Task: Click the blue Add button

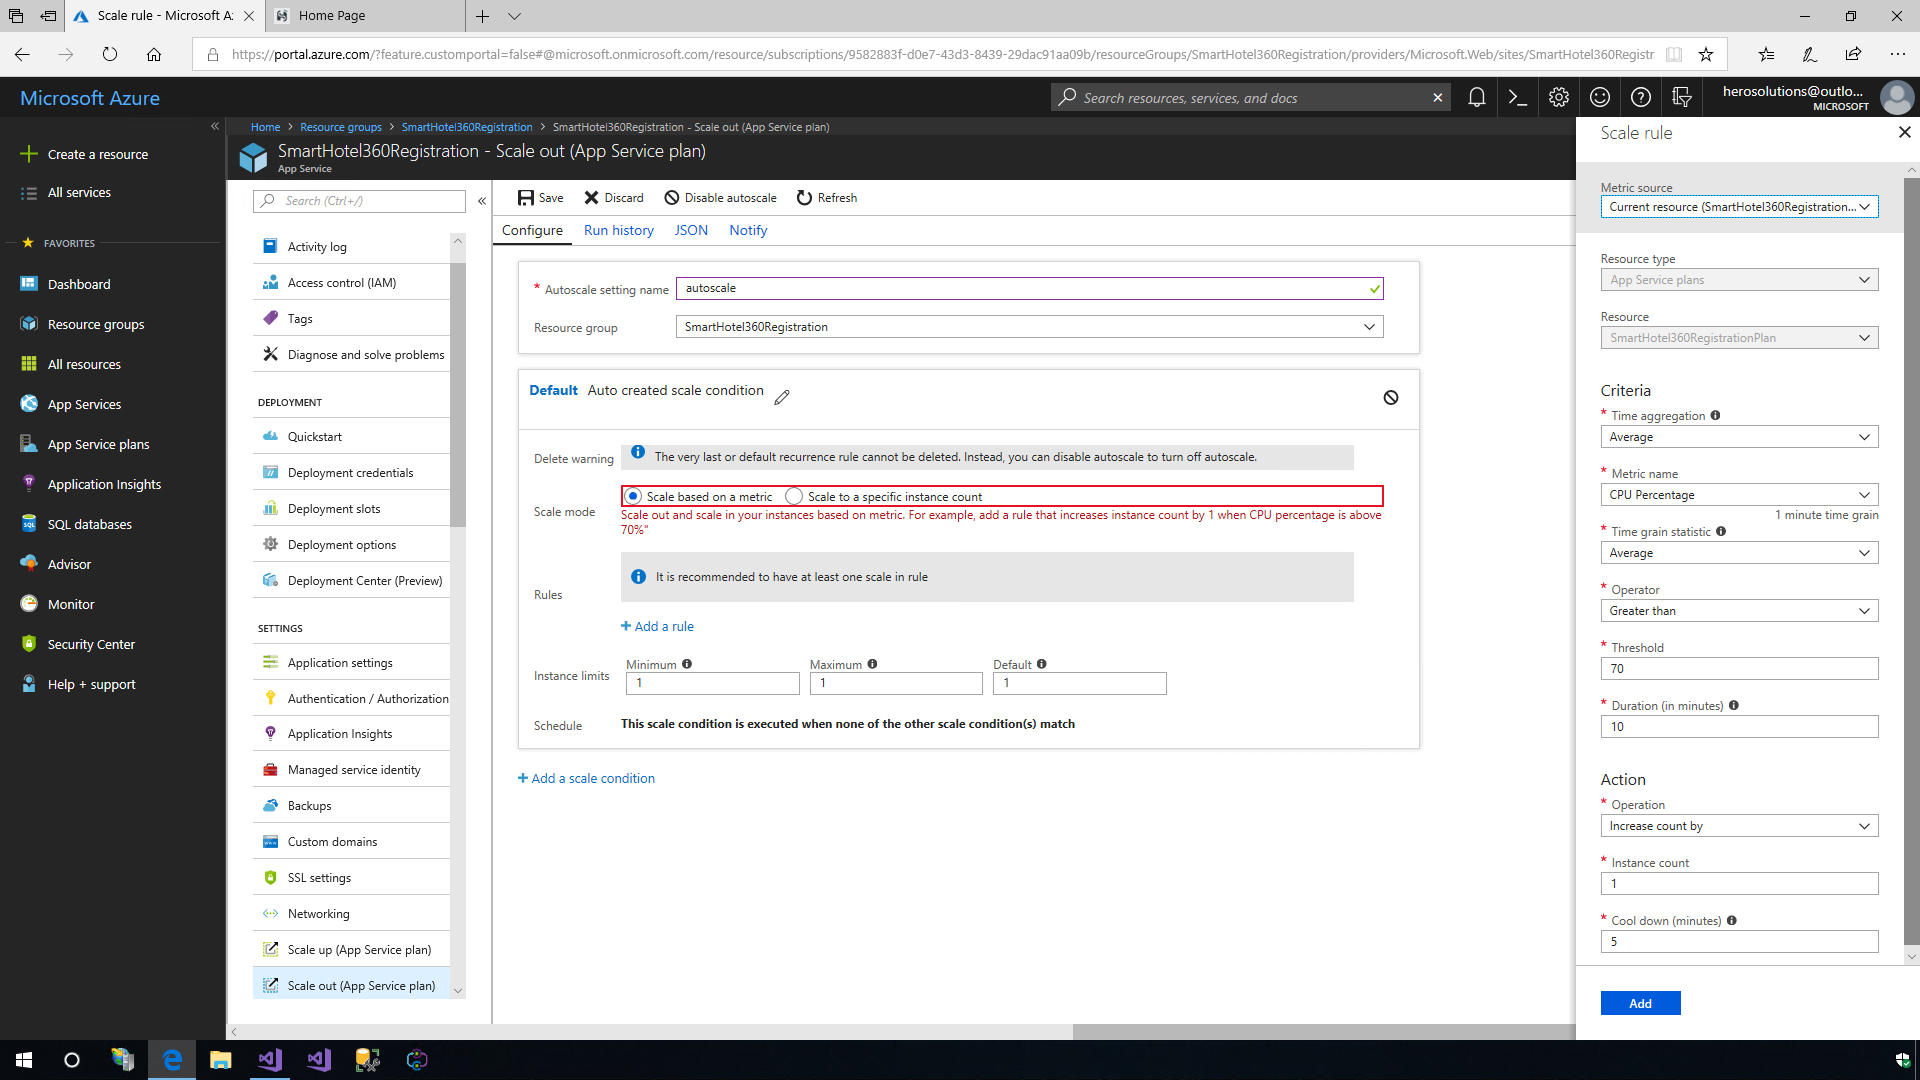Action: pyautogui.click(x=1640, y=1003)
